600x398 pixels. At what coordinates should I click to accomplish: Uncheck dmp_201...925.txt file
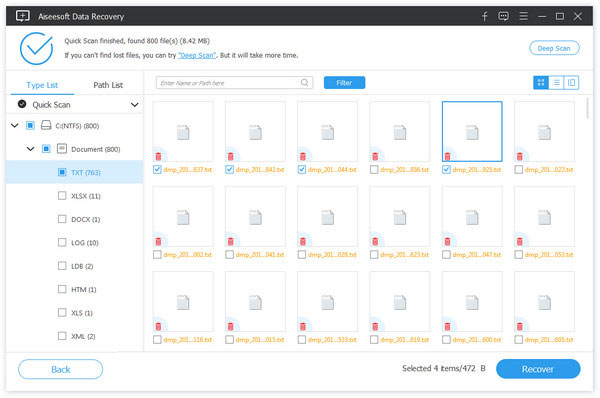(x=446, y=170)
